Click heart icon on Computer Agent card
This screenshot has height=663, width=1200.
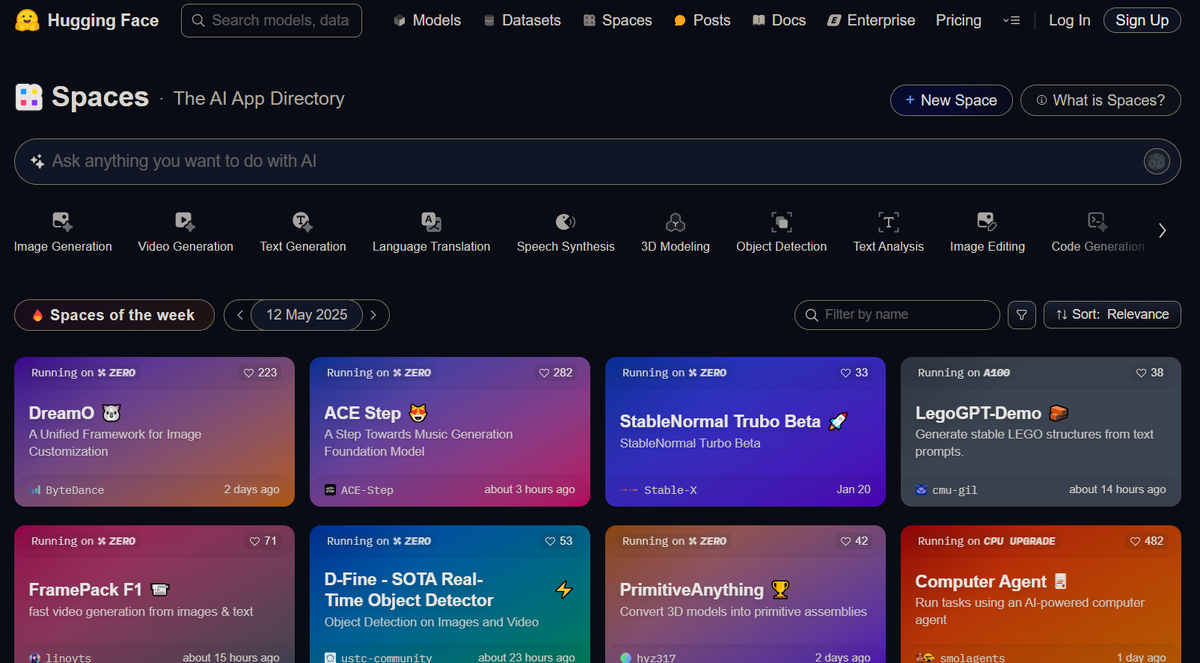click(1135, 541)
